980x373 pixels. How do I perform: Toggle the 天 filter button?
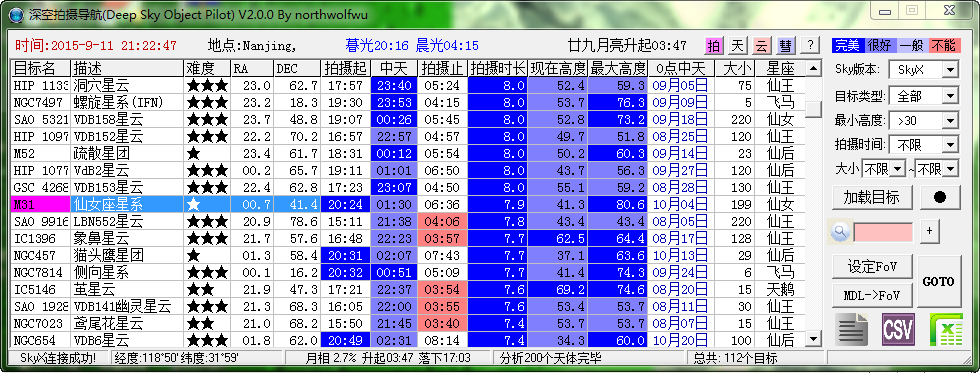click(x=738, y=45)
